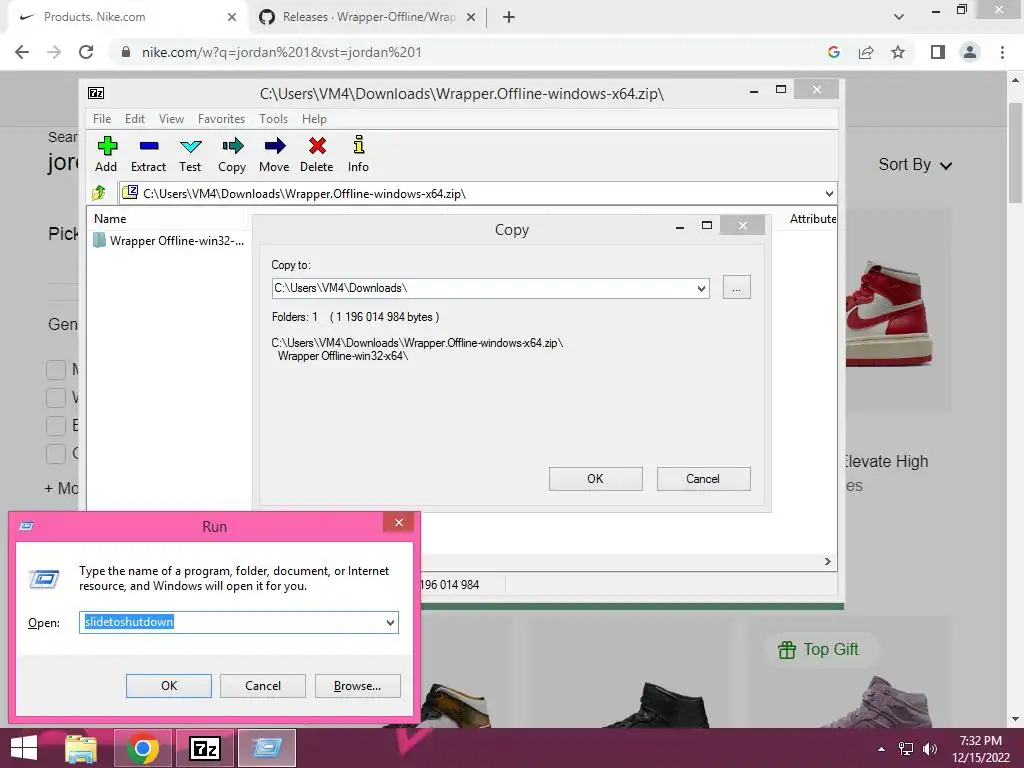Open the 7-Zip Edit menu
Screen dimensions: 1024x768
point(135,119)
